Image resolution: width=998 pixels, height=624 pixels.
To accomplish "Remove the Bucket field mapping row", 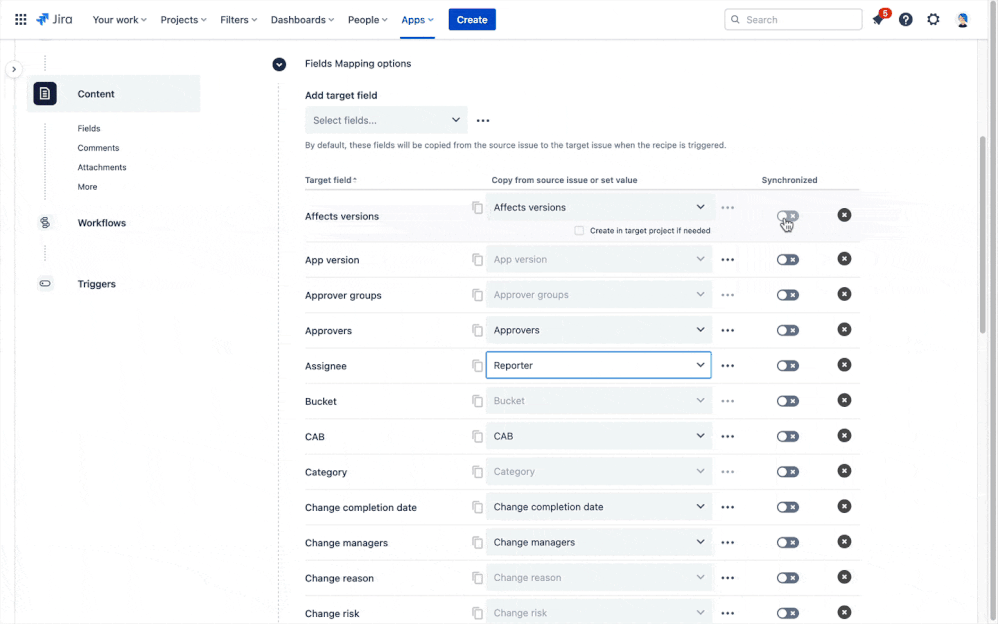I will 844,400.
